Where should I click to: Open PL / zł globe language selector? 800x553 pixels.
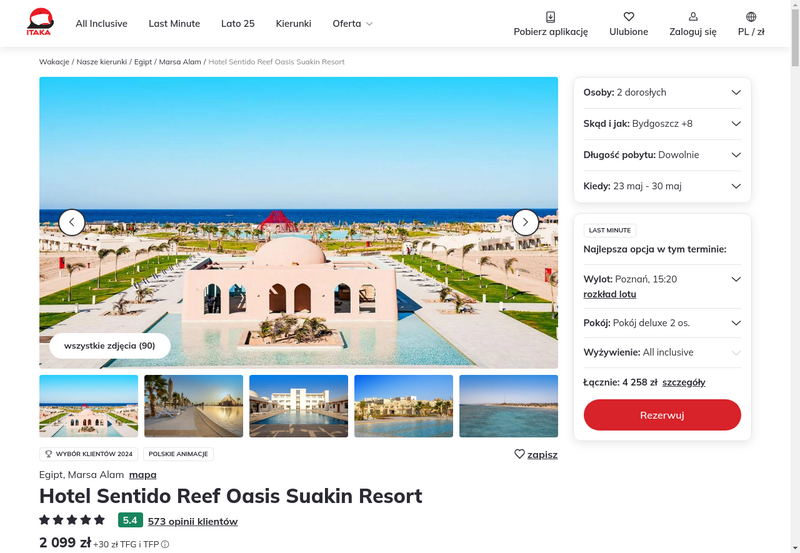tap(751, 17)
